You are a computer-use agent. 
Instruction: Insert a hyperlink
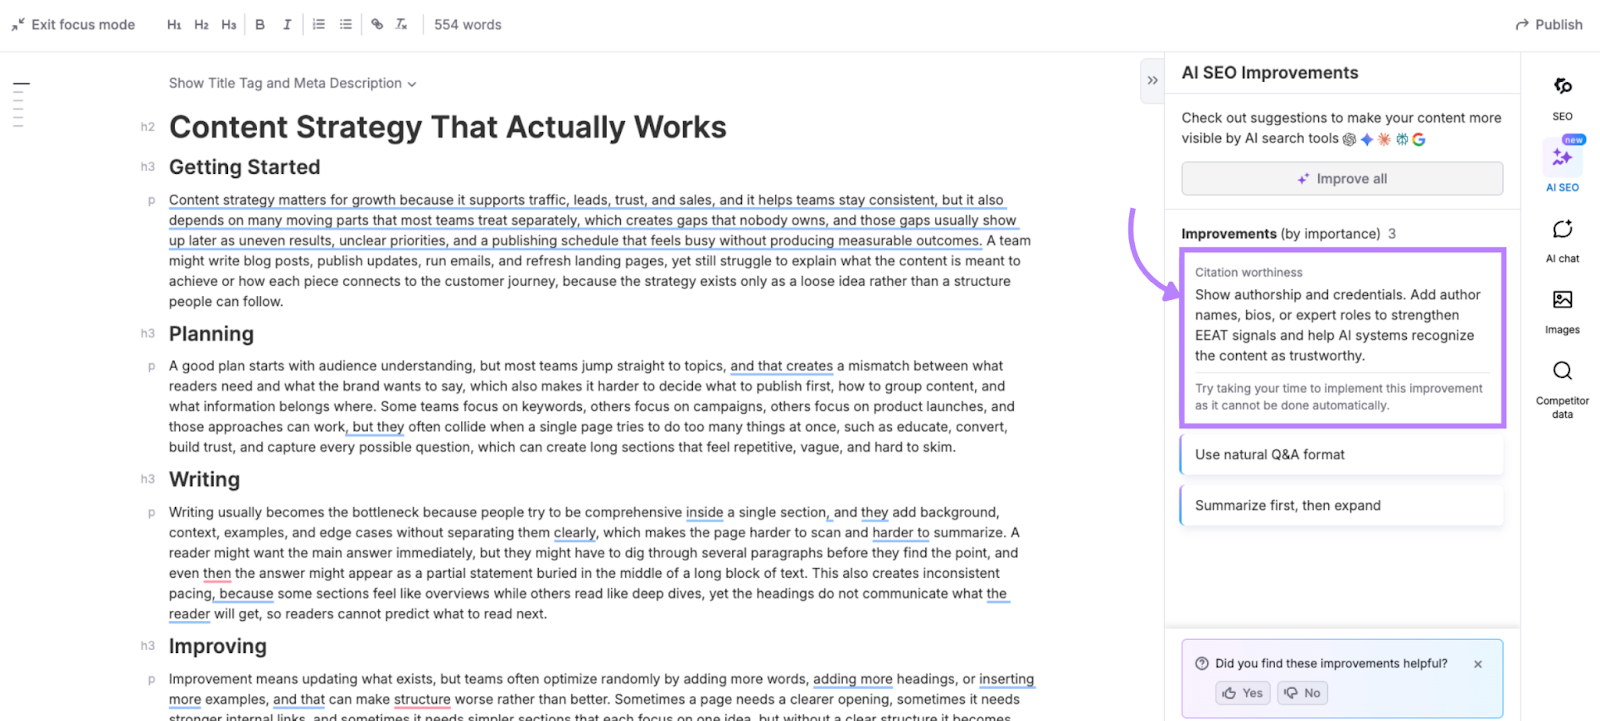click(x=376, y=24)
